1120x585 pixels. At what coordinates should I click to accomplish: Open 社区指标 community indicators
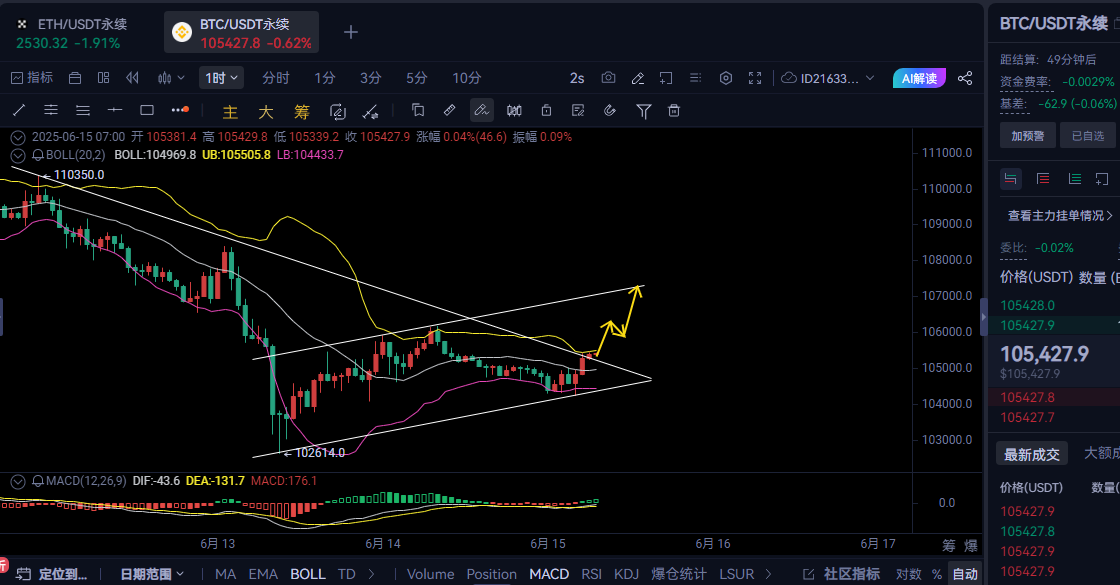click(841, 574)
